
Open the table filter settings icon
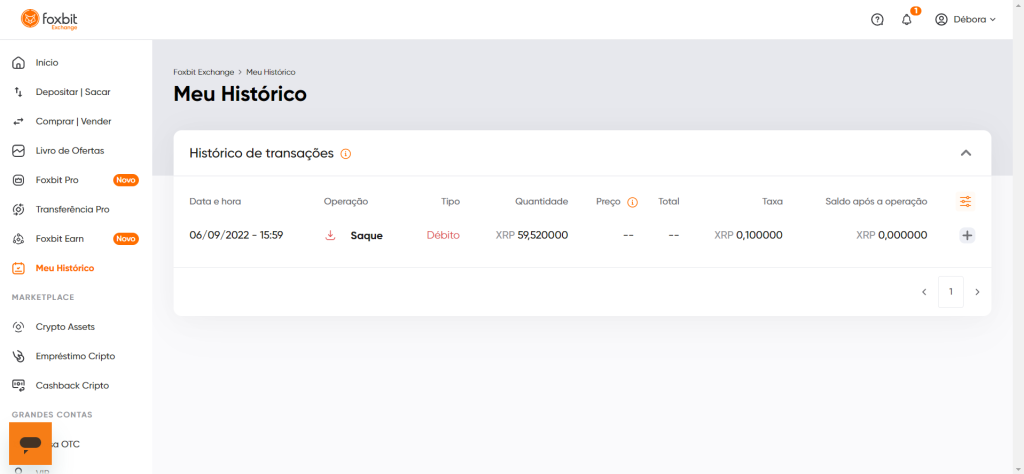[x=965, y=202]
